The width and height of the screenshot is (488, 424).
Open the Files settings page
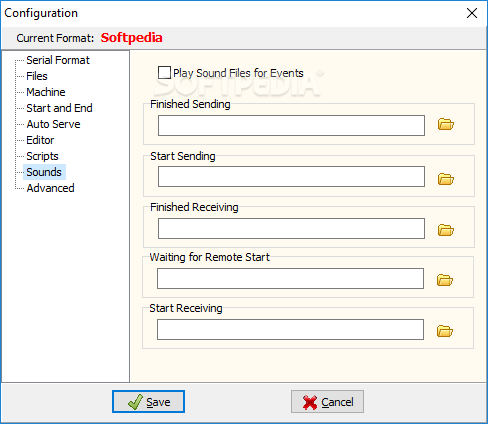pos(37,76)
